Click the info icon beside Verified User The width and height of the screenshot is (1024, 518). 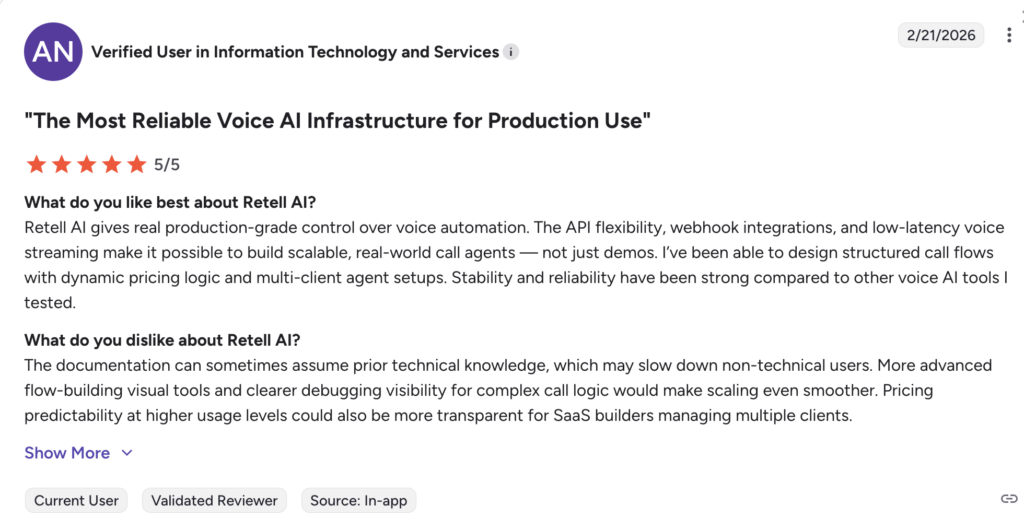511,52
